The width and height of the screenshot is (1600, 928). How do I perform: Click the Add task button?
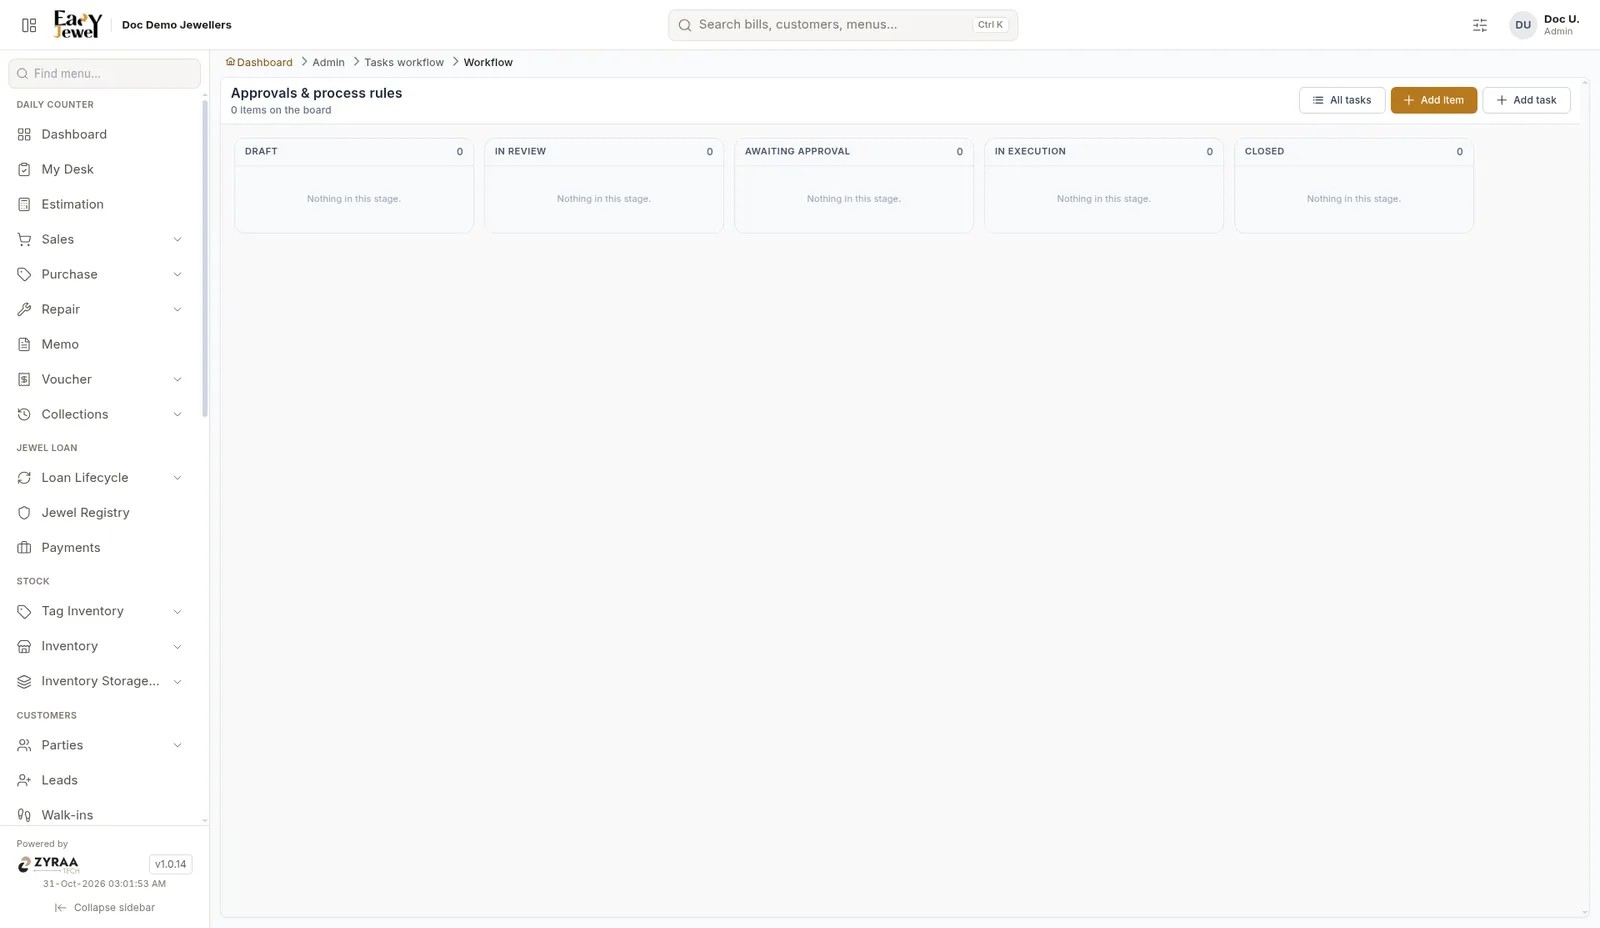coord(1526,100)
